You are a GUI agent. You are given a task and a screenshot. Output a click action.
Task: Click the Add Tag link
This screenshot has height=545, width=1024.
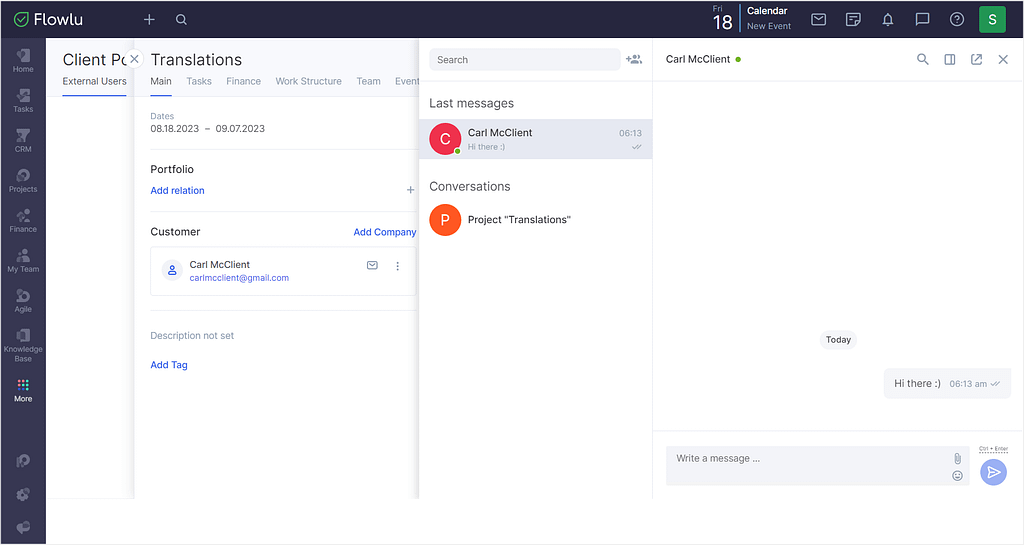[168, 365]
